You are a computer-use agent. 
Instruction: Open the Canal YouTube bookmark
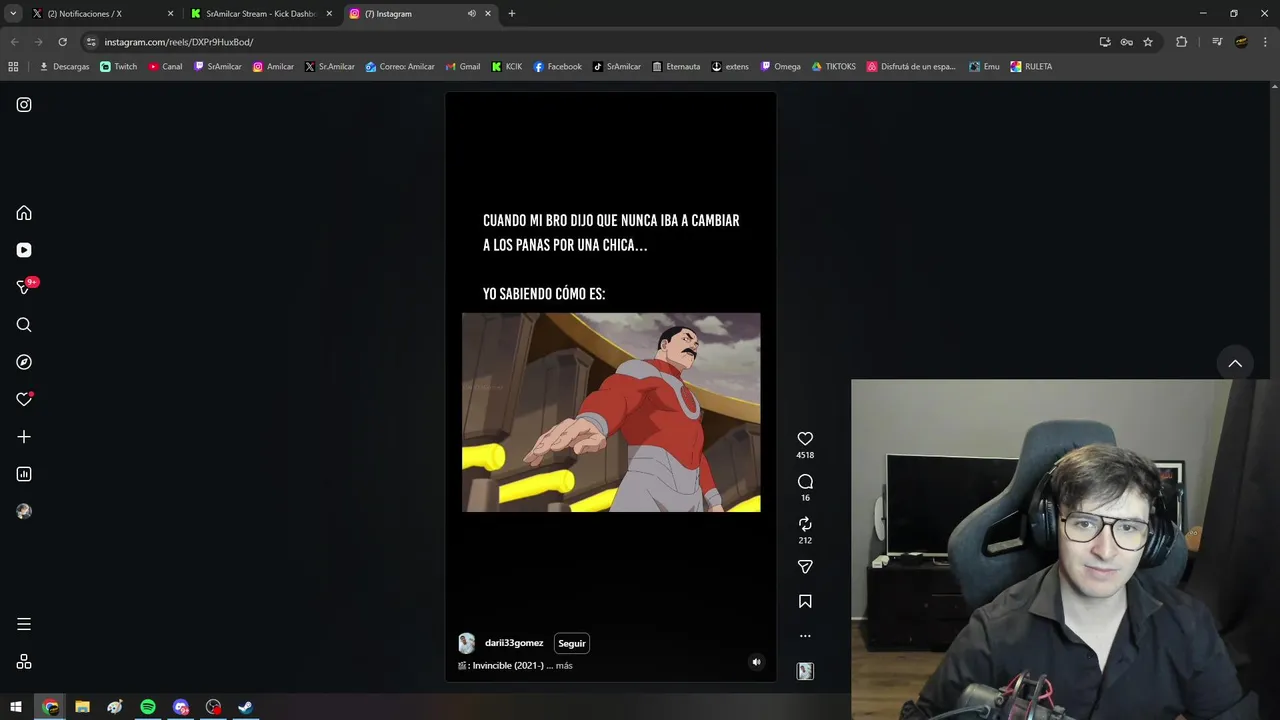click(x=165, y=67)
